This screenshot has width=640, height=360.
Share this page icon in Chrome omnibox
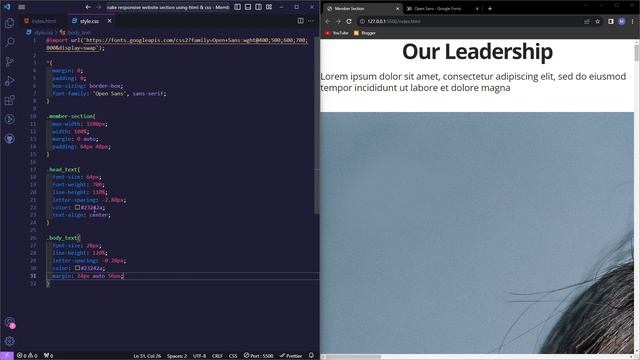coord(587,21)
